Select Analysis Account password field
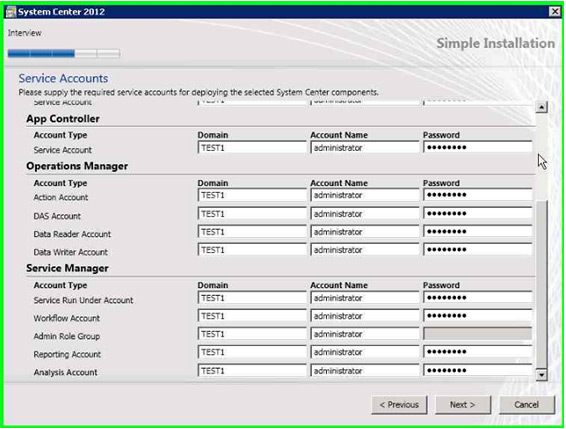The image size is (566, 429). [x=478, y=370]
